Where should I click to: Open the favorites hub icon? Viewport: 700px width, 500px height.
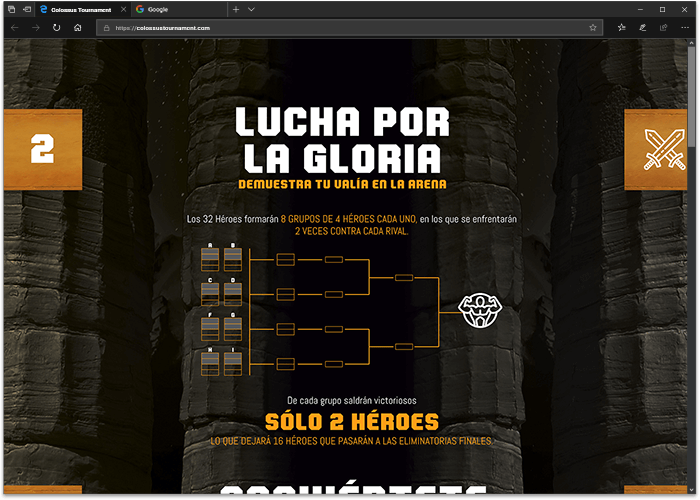(621, 28)
